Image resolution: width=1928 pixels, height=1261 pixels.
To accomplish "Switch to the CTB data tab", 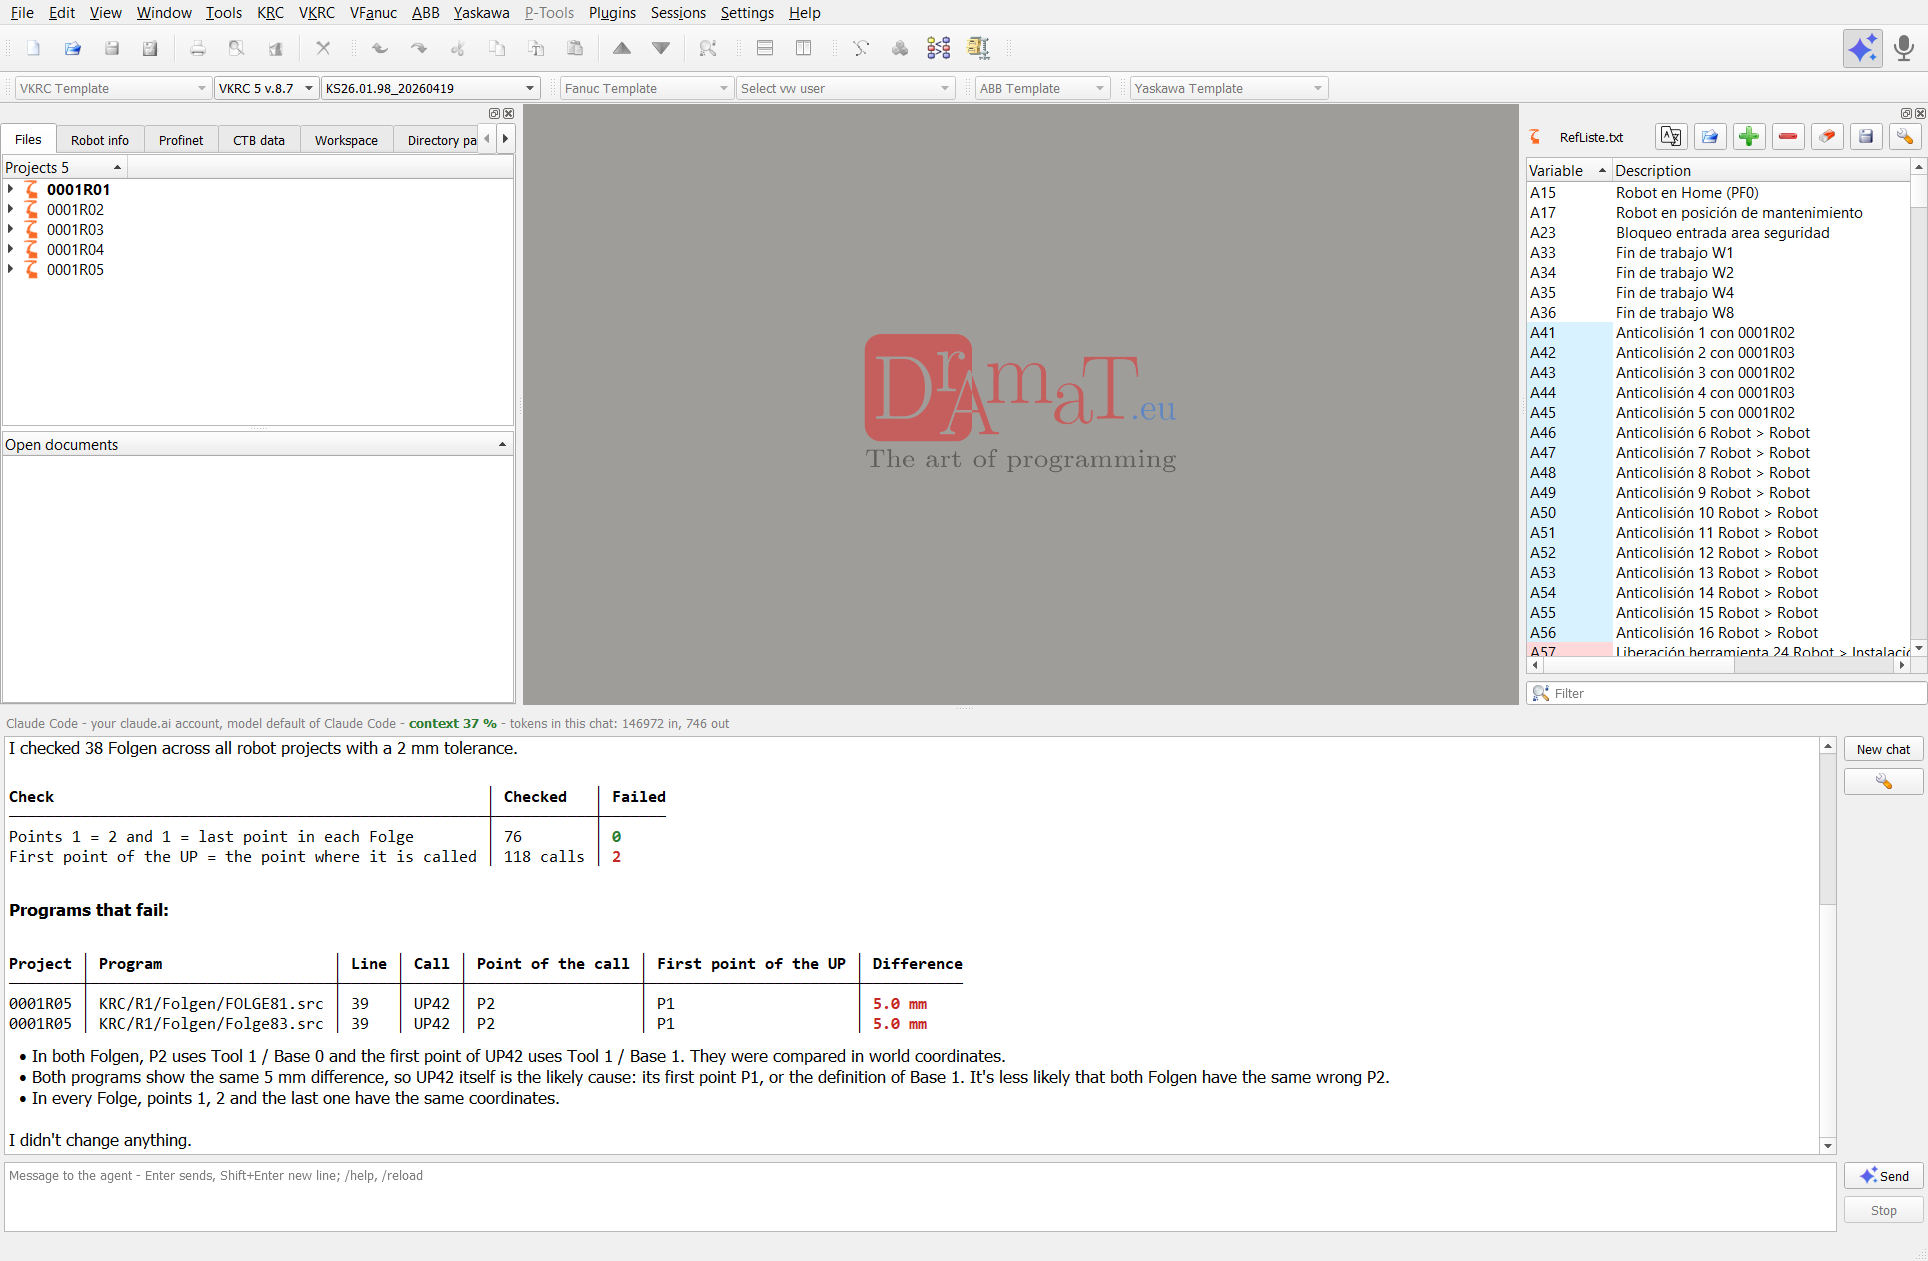I will pyautogui.click(x=259, y=140).
